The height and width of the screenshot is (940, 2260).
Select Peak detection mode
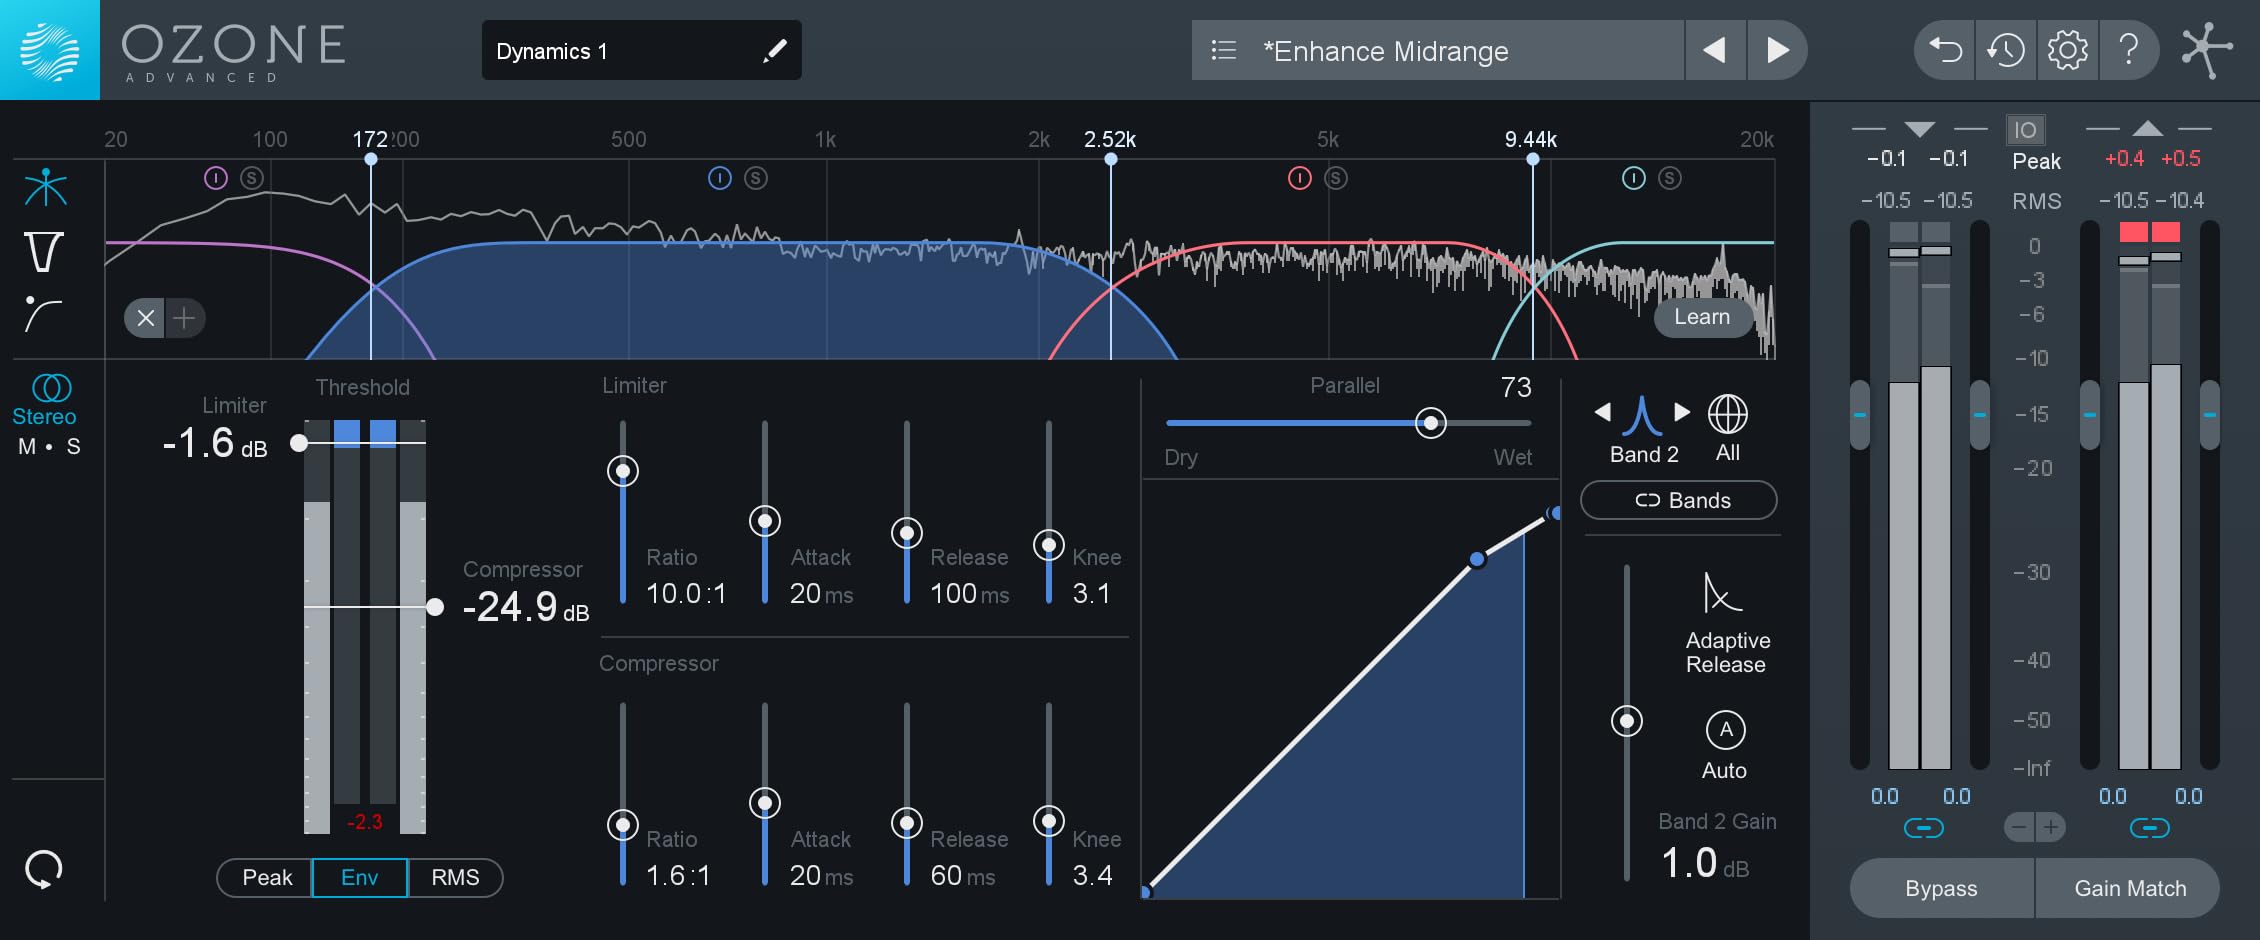click(x=267, y=877)
